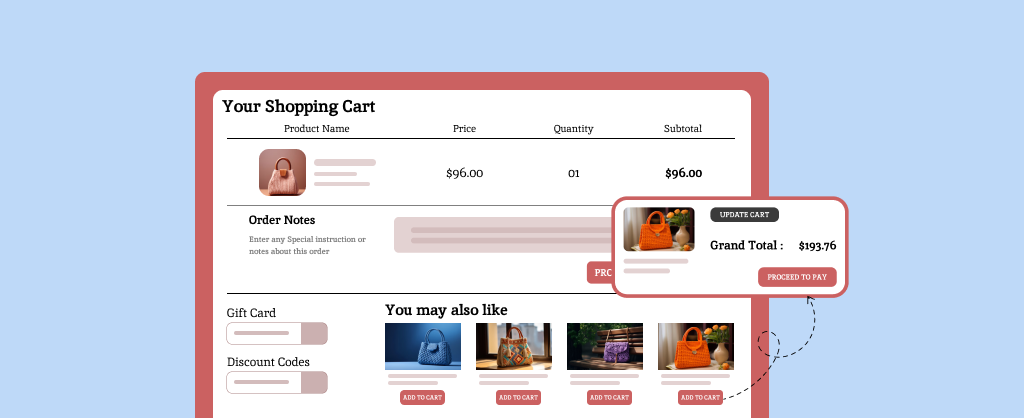The image size is (1024, 418).
Task: Focus the Gift Card input field
Action: [264, 333]
